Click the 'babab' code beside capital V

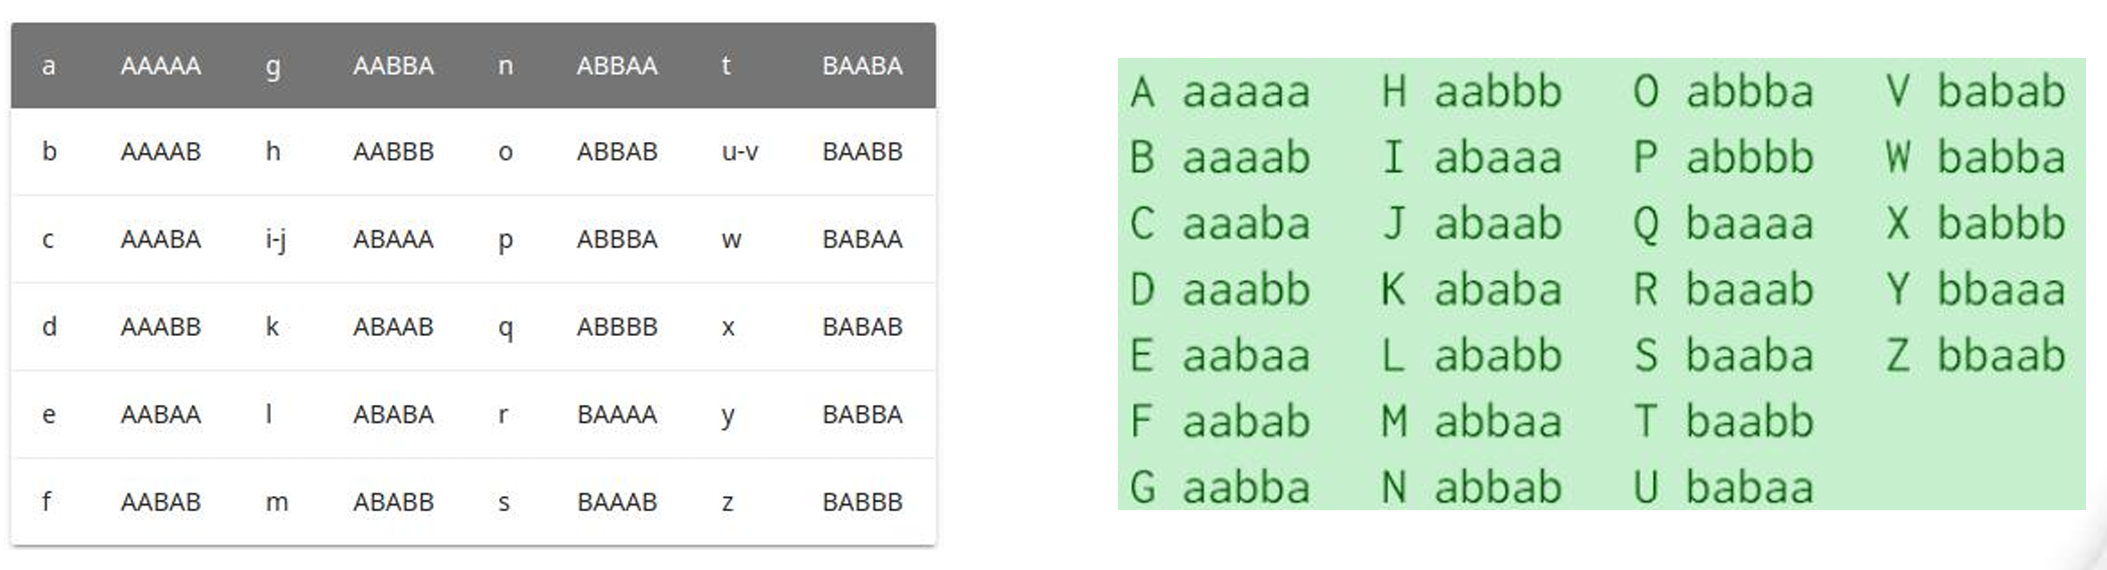click(x=2001, y=93)
